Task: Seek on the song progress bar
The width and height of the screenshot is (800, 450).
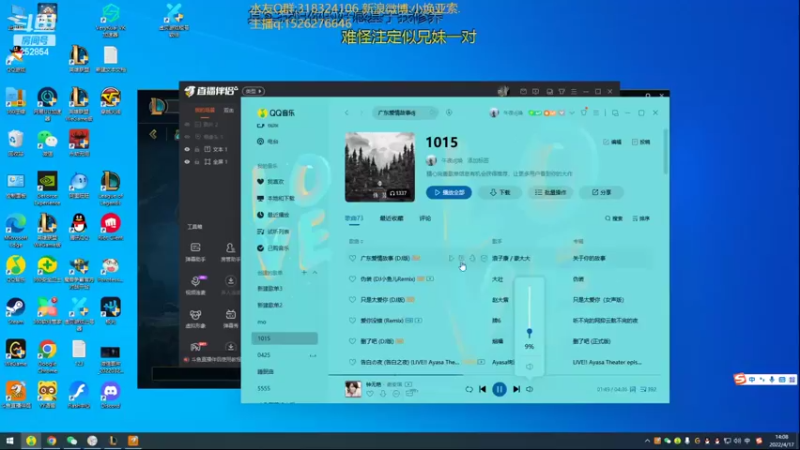Action: [494, 375]
